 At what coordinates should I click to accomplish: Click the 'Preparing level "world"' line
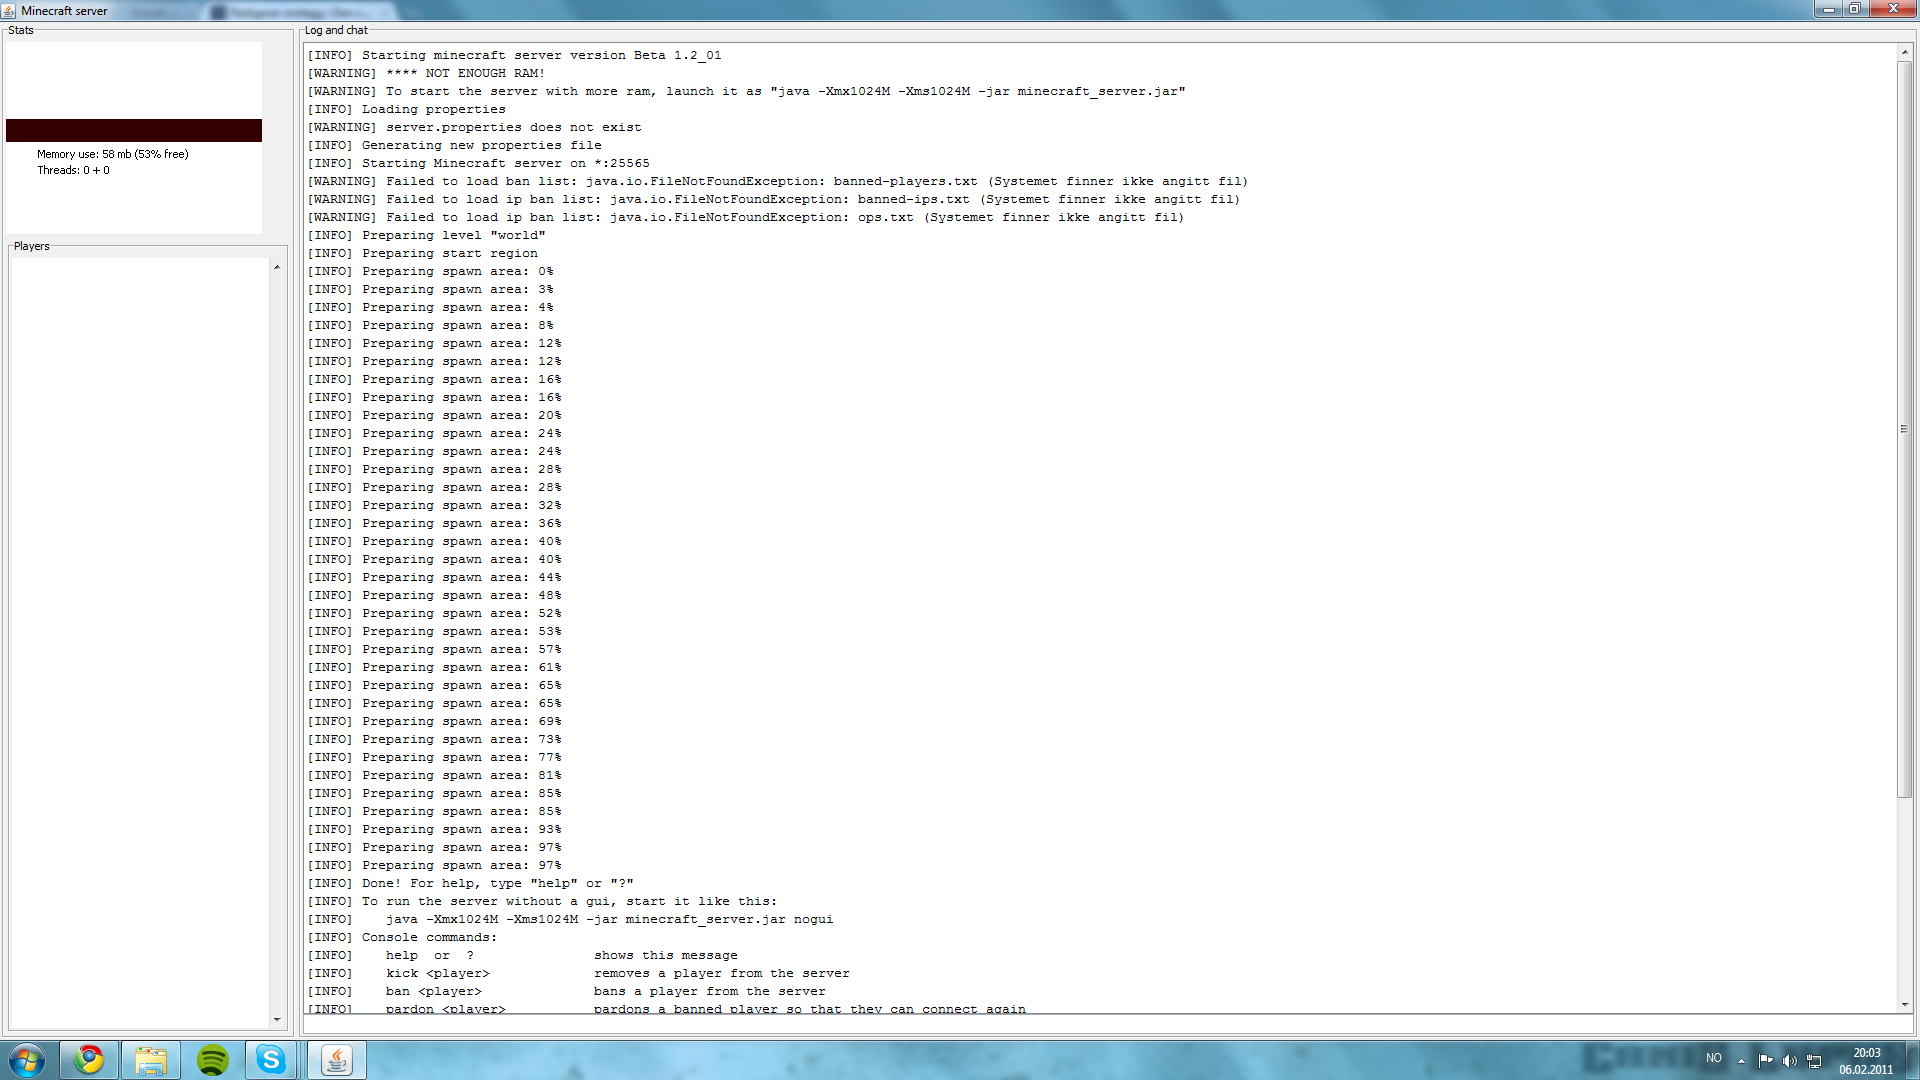[x=427, y=235]
